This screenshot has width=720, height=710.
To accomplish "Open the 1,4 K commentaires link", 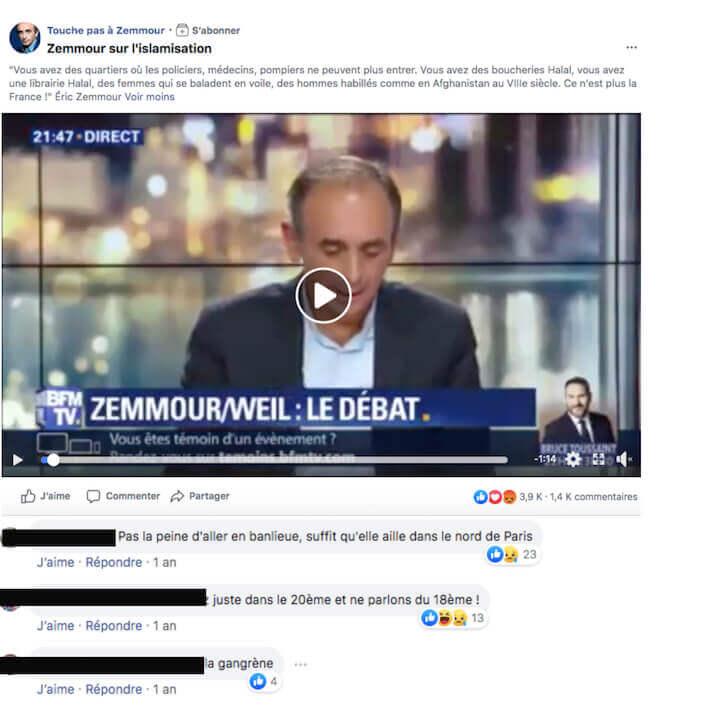I will click(593, 497).
